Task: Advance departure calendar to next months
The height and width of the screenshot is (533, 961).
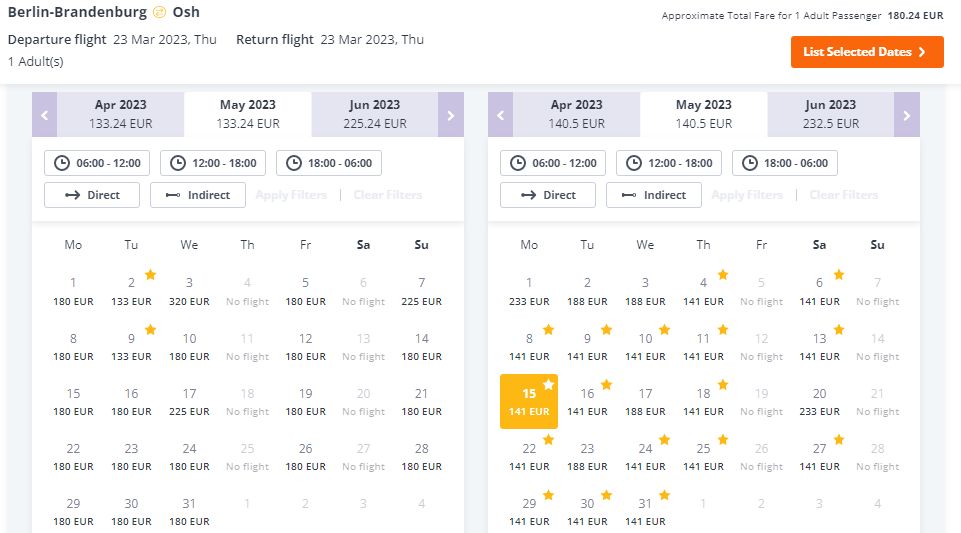Action: pos(450,115)
